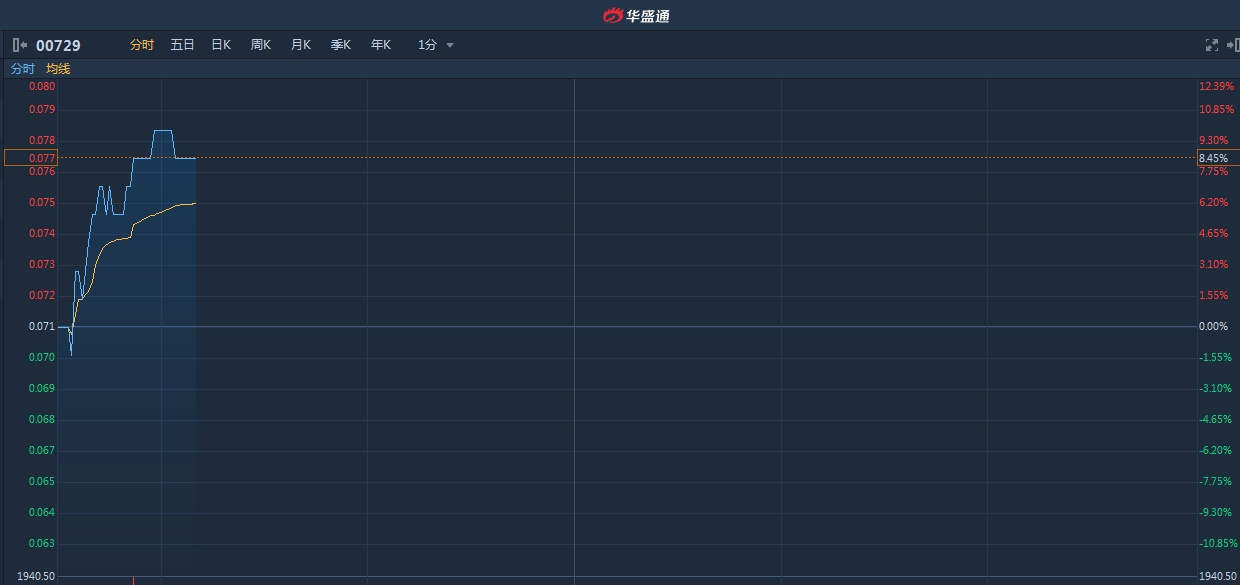Click the highlighted 0.077 price label
Screen dimensions: 1240x585
31,158
